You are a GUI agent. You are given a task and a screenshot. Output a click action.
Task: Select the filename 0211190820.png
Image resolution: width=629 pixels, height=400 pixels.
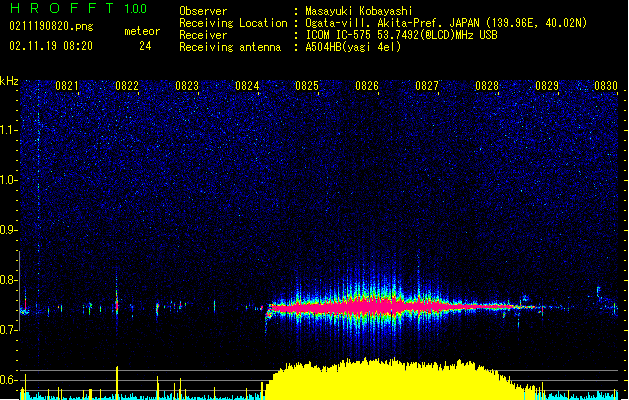(x=51, y=26)
